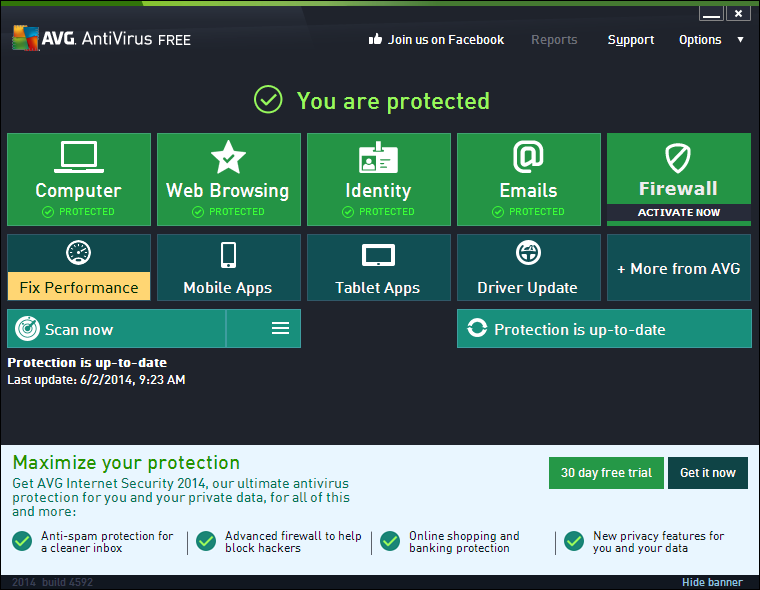Hide the promotional banner
This screenshot has height=590, width=760.
coord(712,582)
